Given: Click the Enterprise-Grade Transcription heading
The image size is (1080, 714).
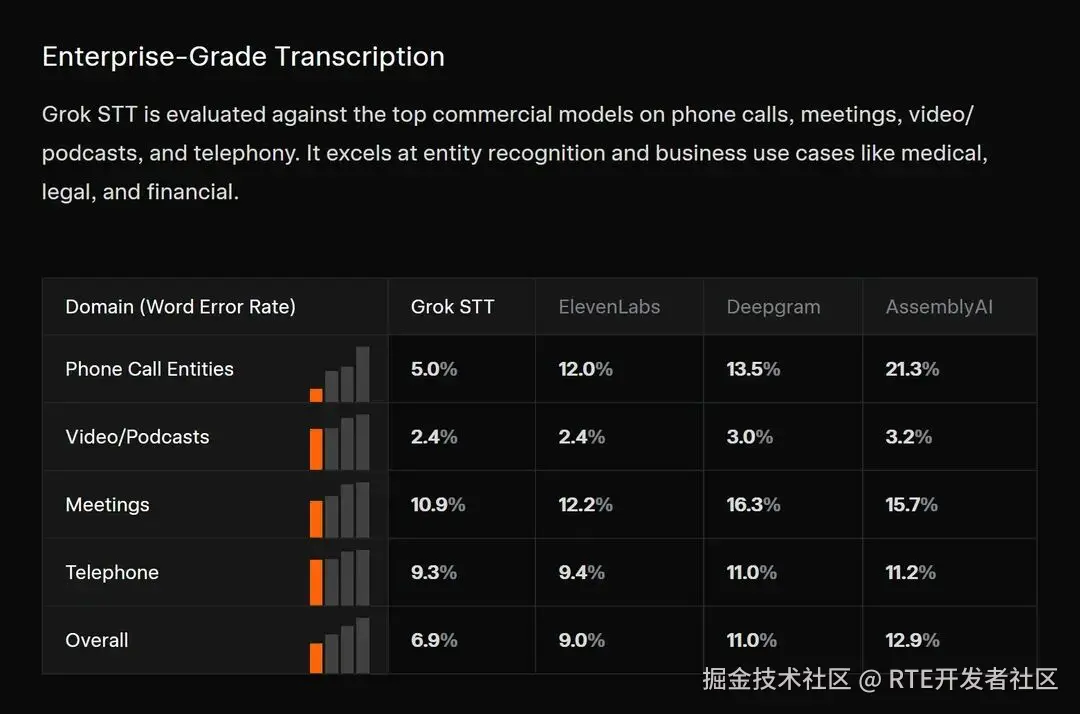Looking at the screenshot, I should point(243,56).
